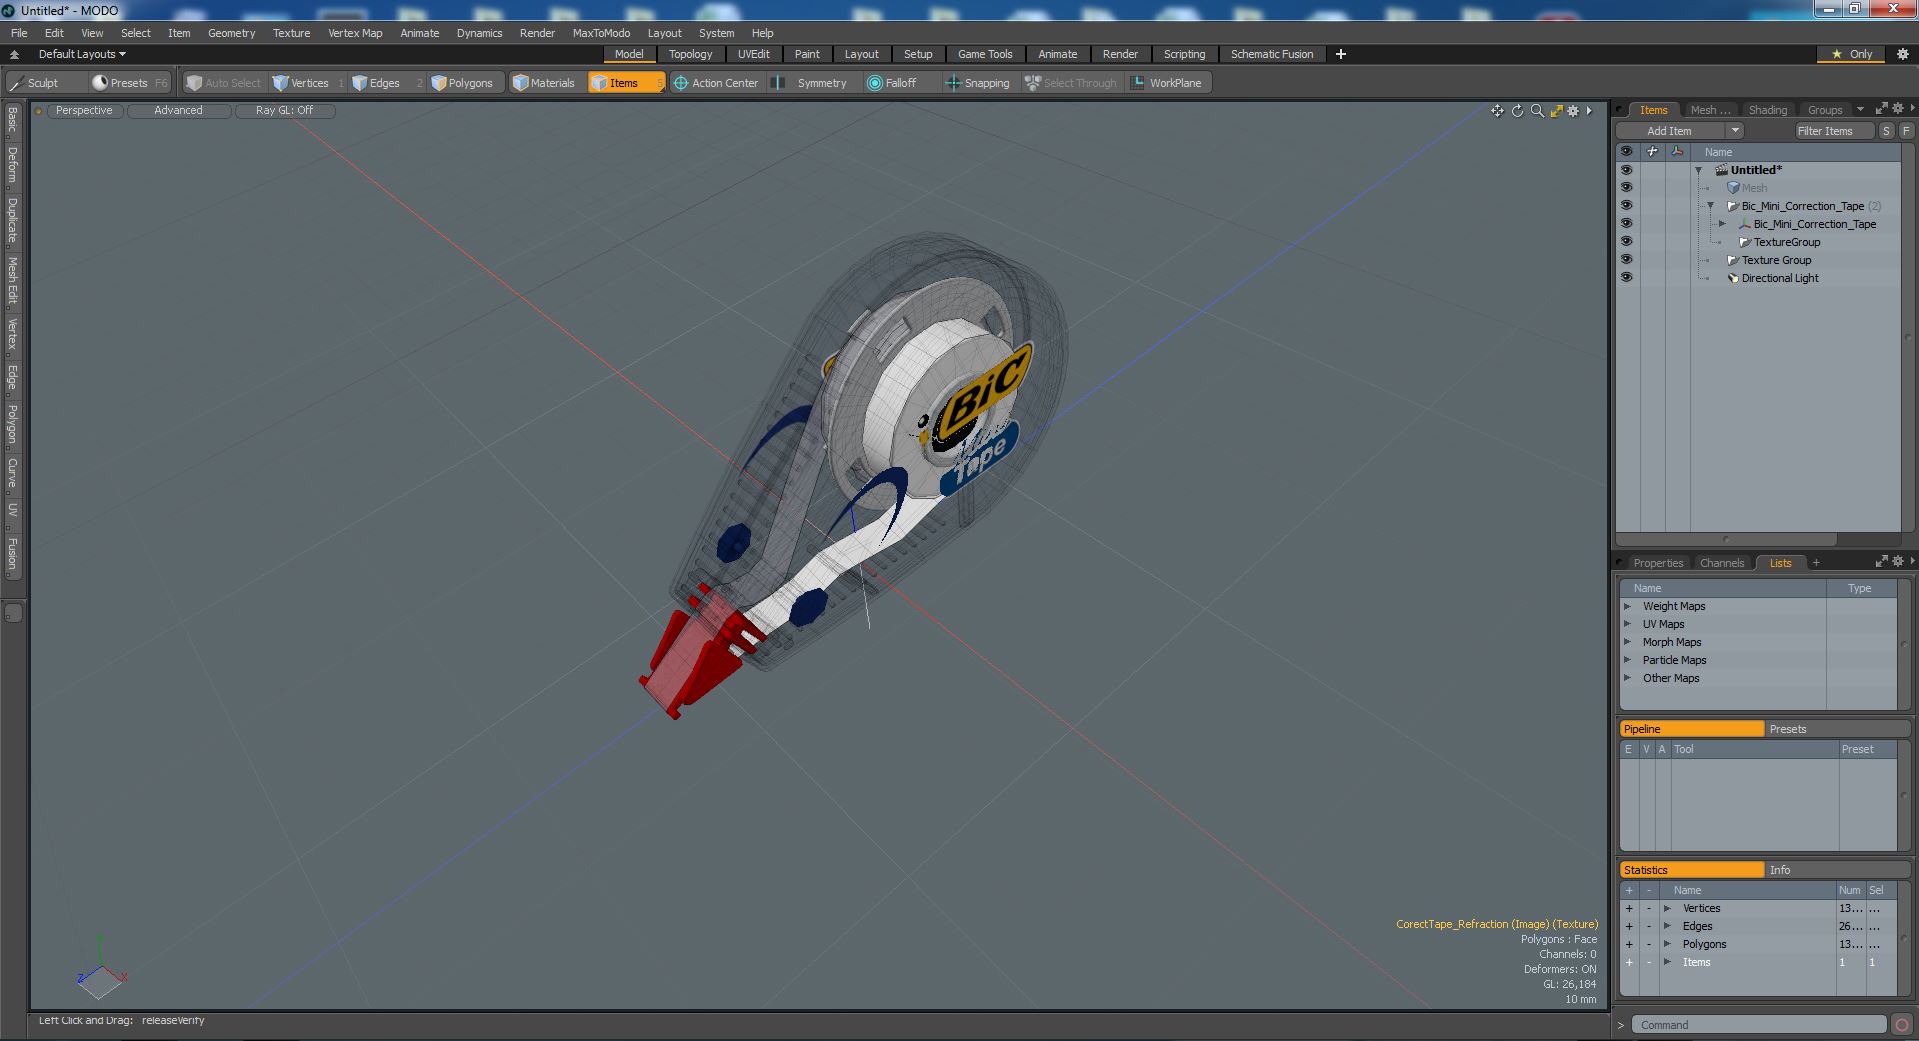
Task: Toggle the Only layout star button
Action: coord(1852,54)
